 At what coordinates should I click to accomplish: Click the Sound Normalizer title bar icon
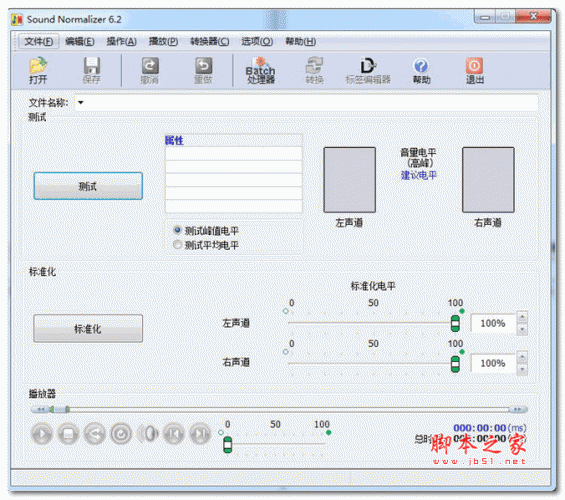pos(17,19)
